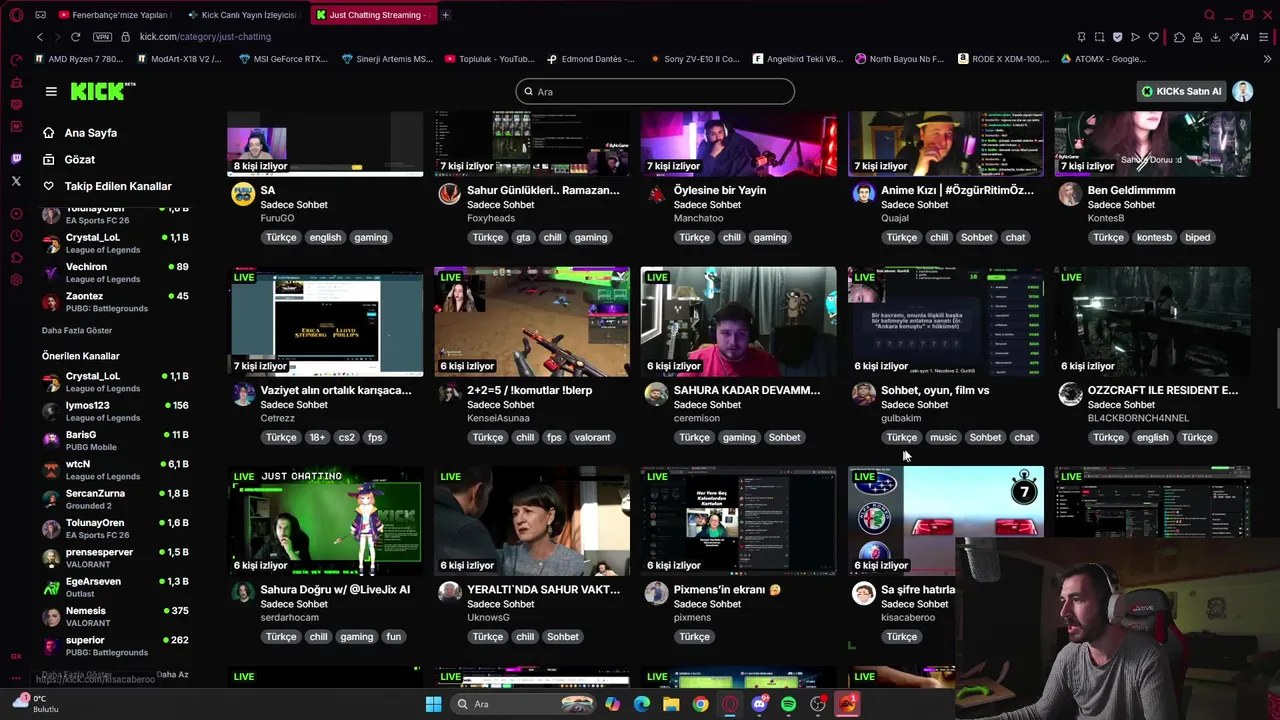
Task: Open the ad blocker shield icon
Action: (1117, 37)
